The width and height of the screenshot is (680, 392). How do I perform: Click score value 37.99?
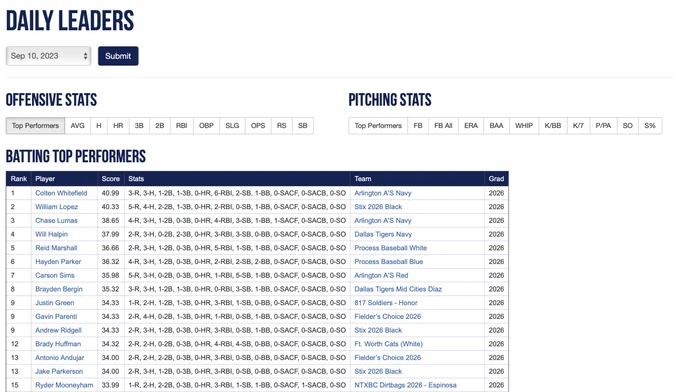coord(110,234)
